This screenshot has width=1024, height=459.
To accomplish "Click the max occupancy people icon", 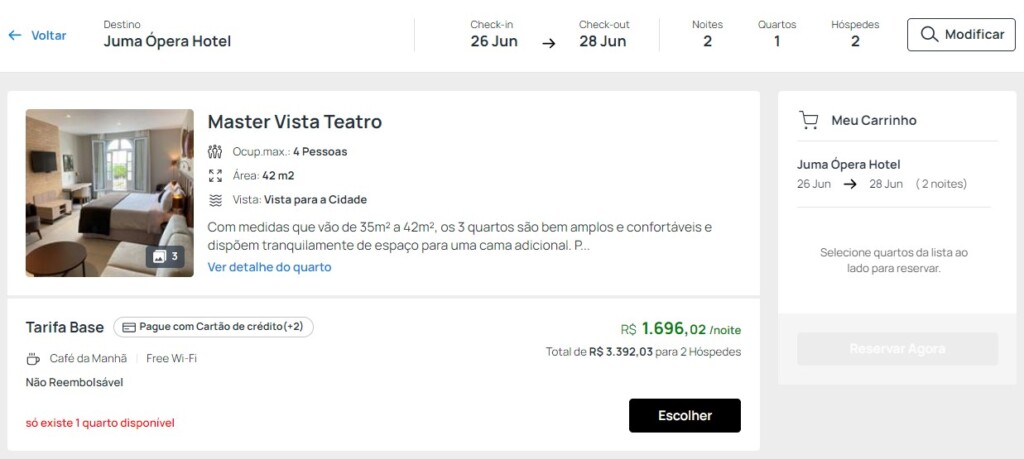I will pyautogui.click(x=215, y=152).
